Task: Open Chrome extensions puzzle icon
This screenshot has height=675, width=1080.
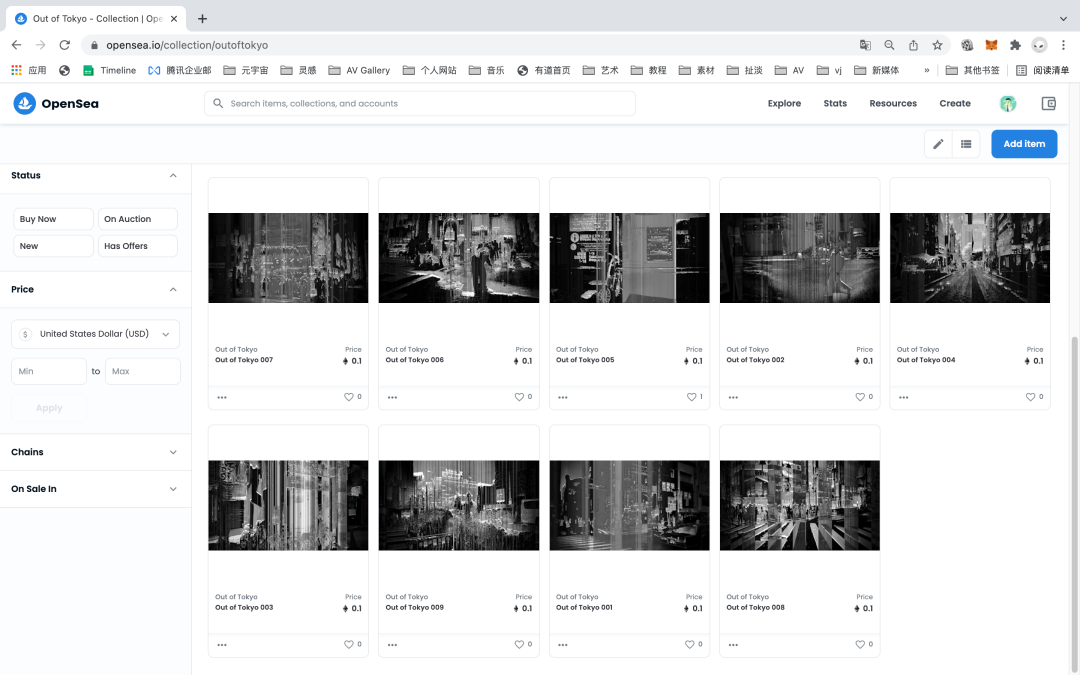Action: [1015, 45]
